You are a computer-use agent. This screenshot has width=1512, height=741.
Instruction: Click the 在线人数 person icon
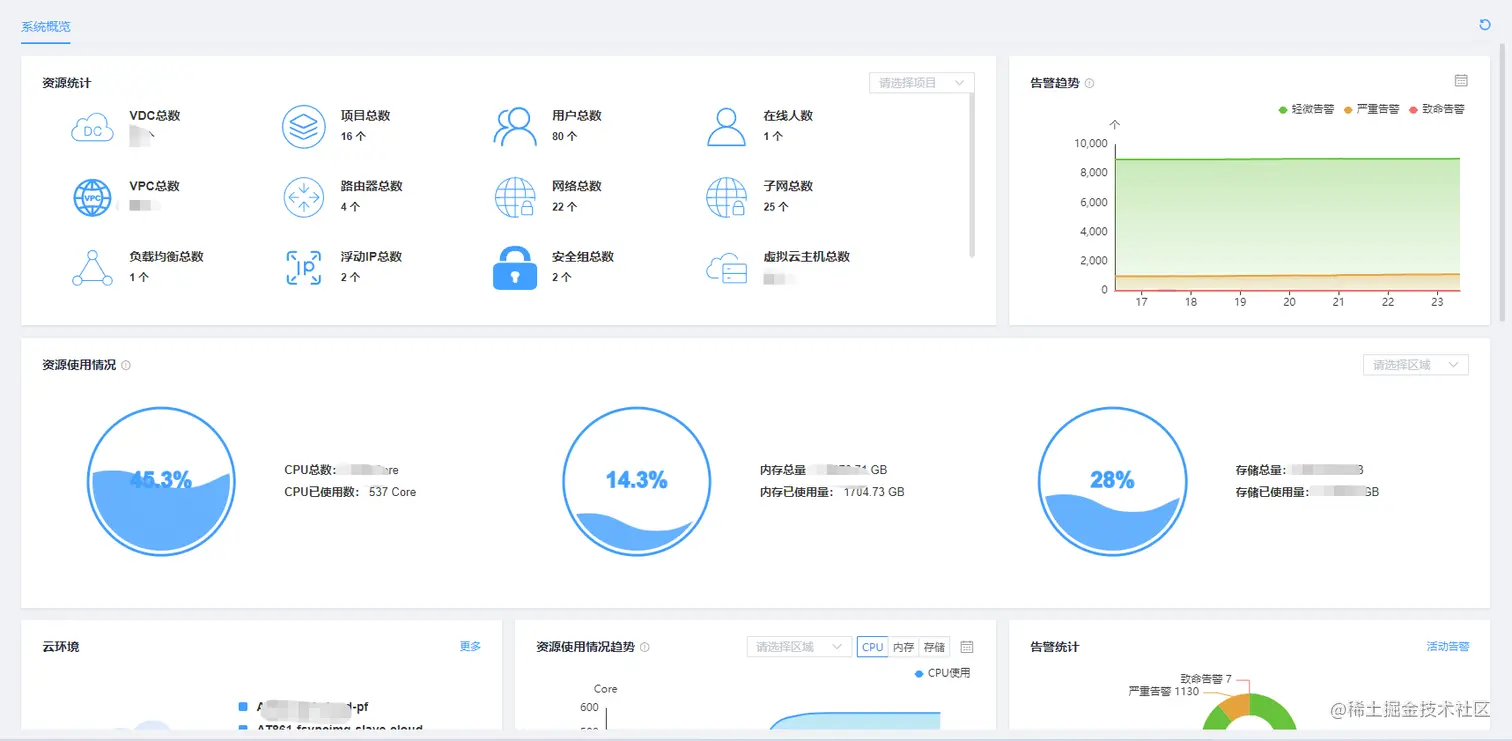coord(726,127)
